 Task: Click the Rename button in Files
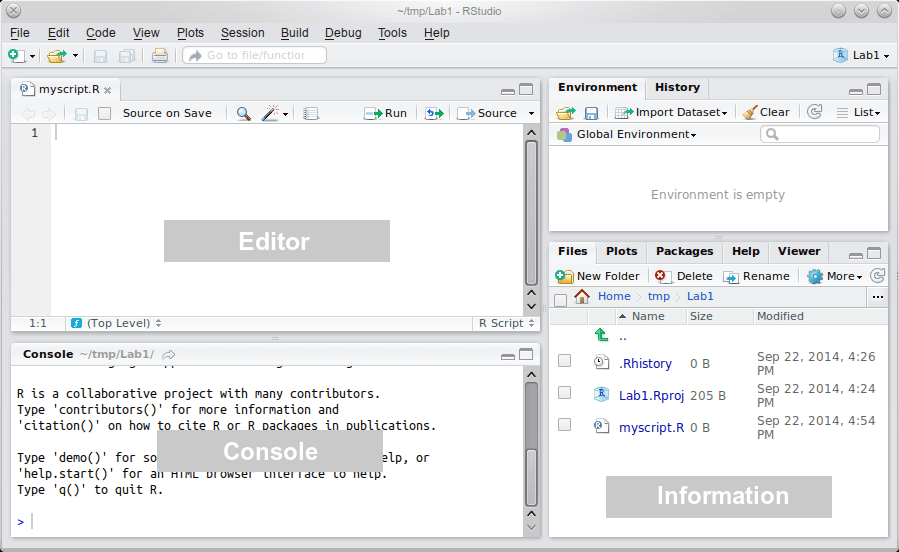pyautogui.click(x=756, y=276)
